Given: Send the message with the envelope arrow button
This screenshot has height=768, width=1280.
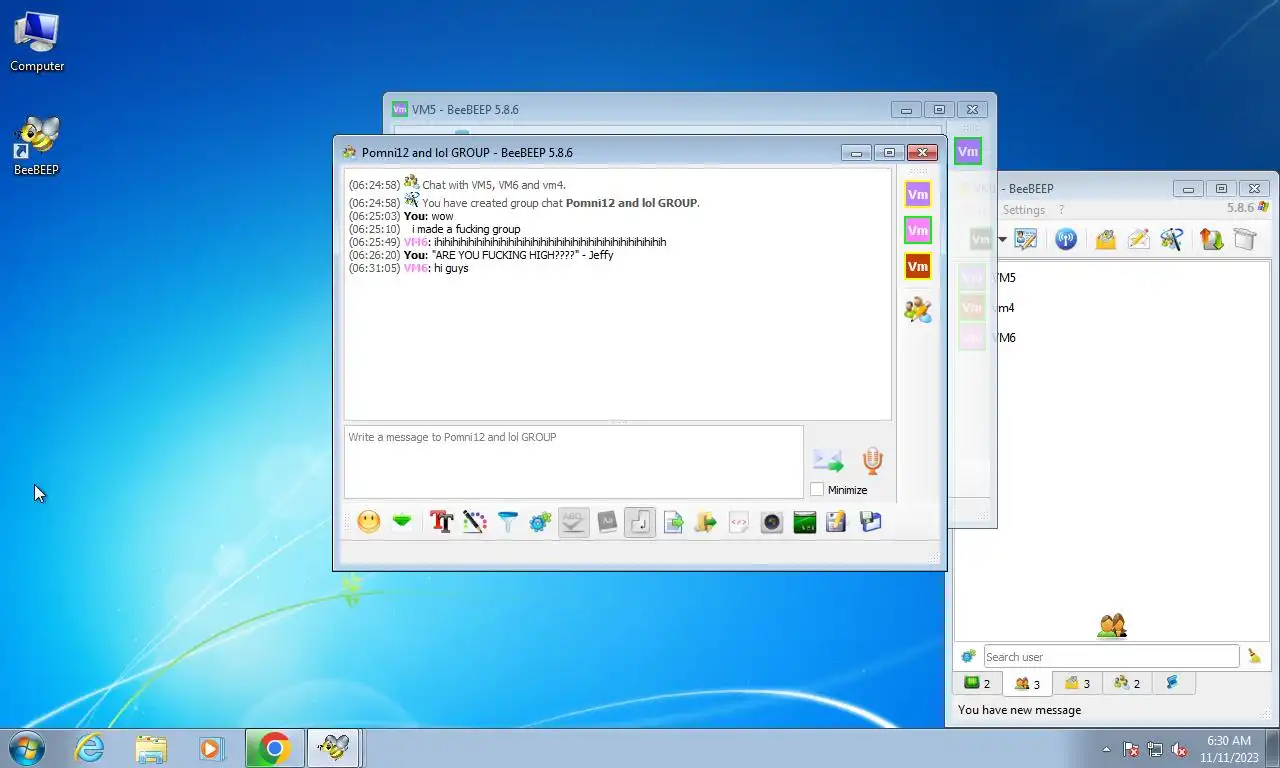Looking at the screenshot, I should pos(828,461).
